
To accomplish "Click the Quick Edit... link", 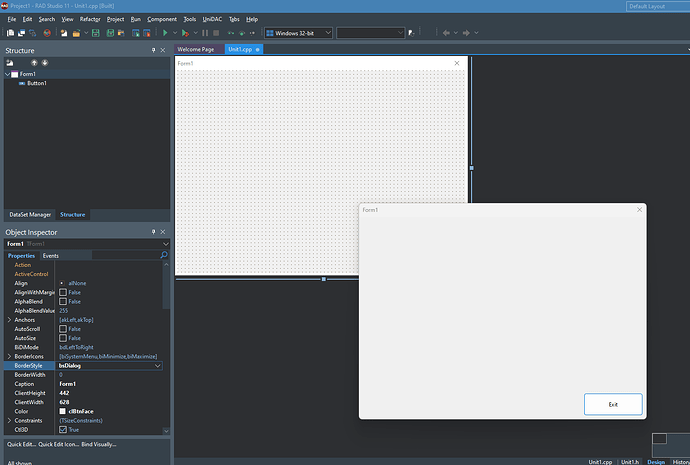I will pos(22,444).
